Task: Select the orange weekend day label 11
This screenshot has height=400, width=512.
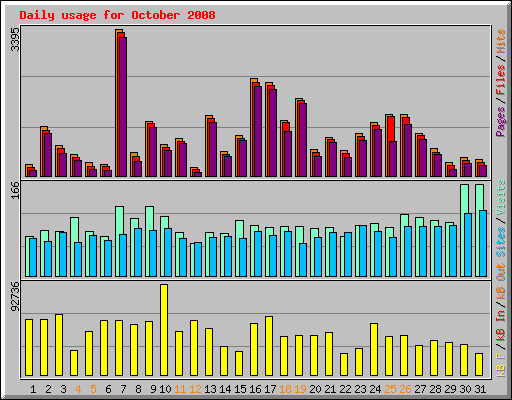Action: [x=180, y=389]
